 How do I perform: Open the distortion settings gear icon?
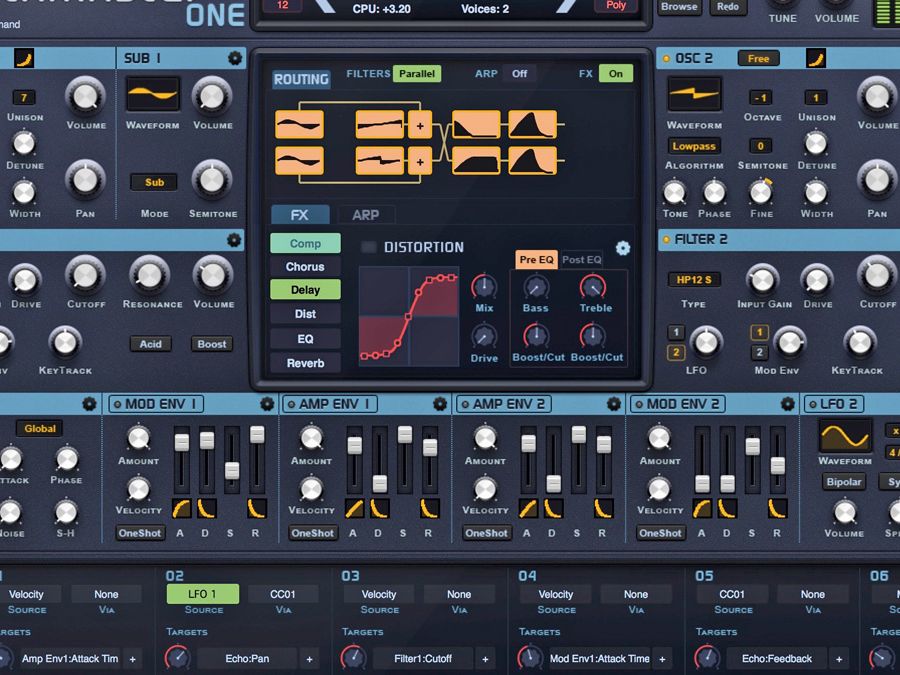(x=623, y=248)
